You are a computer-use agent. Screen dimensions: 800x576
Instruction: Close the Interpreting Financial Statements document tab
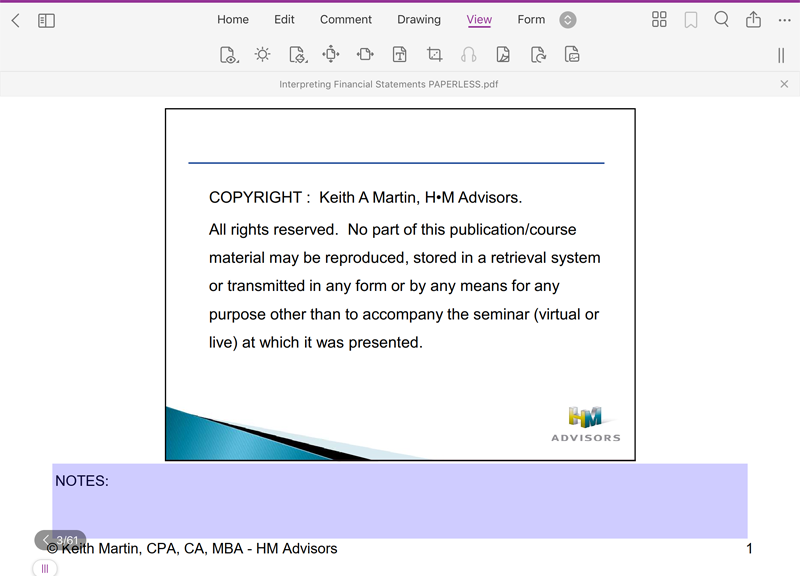point(784,84)
